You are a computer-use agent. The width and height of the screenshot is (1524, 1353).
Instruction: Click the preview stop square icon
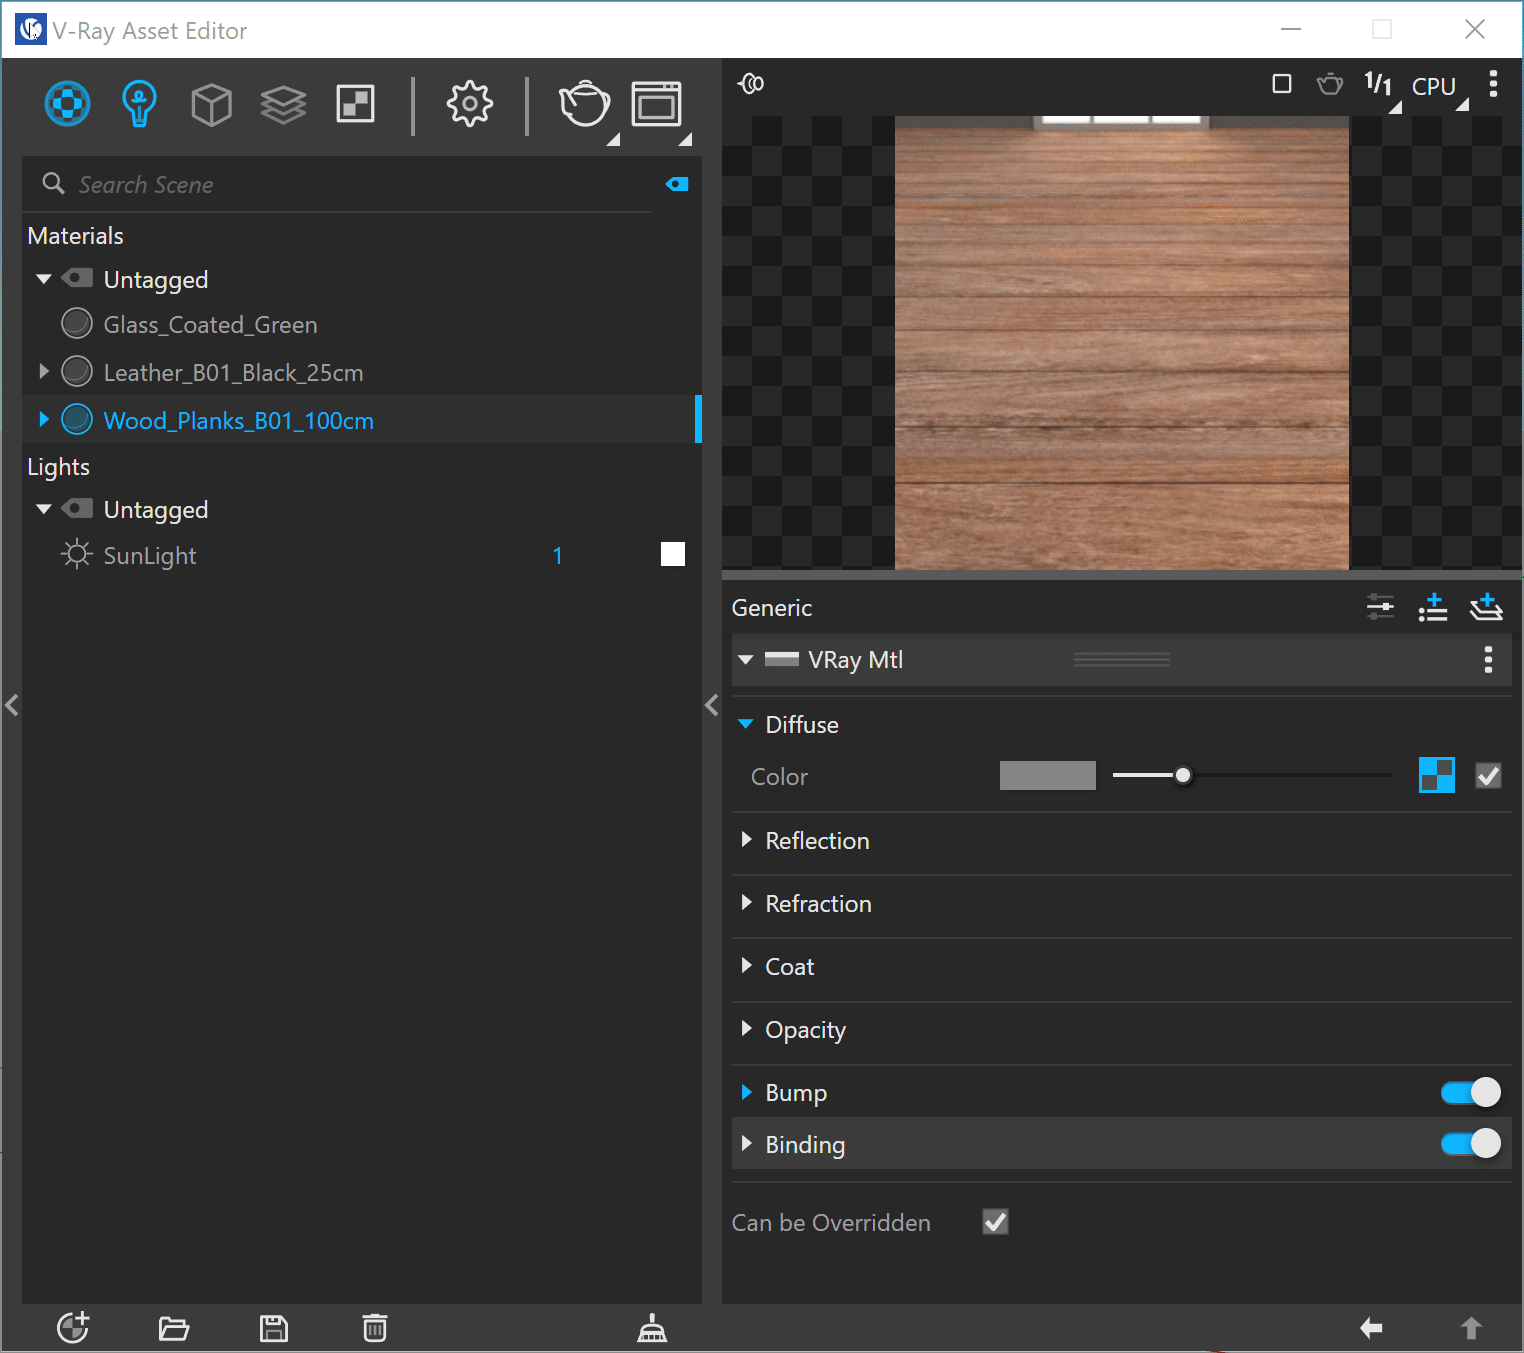(x=1282, y=84)
